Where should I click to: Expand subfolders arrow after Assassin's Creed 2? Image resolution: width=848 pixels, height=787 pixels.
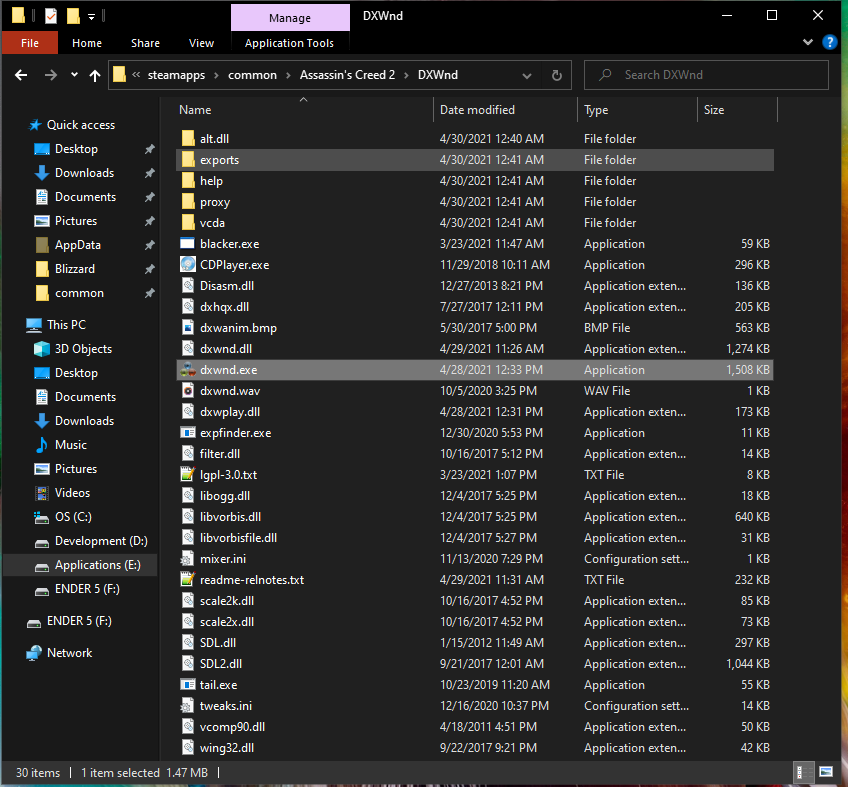[406, 75]
